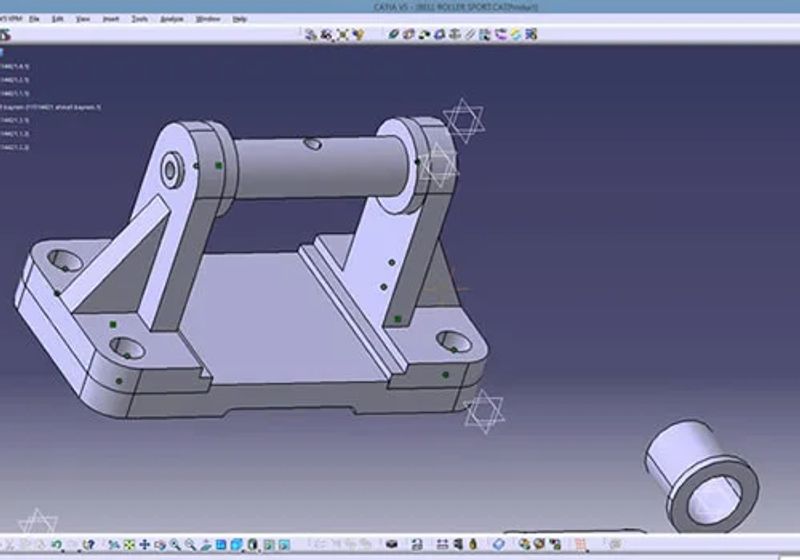Open the Edit menu
This screenshot has width=800, height=560.
[58, 19]
